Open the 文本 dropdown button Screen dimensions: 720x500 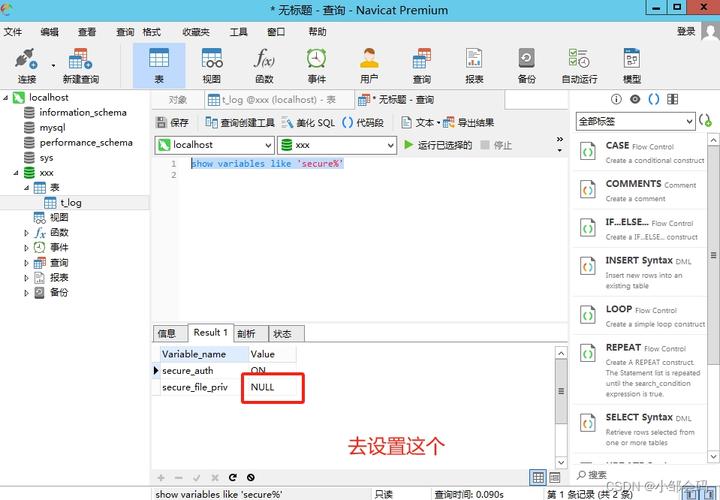(421, 123)
